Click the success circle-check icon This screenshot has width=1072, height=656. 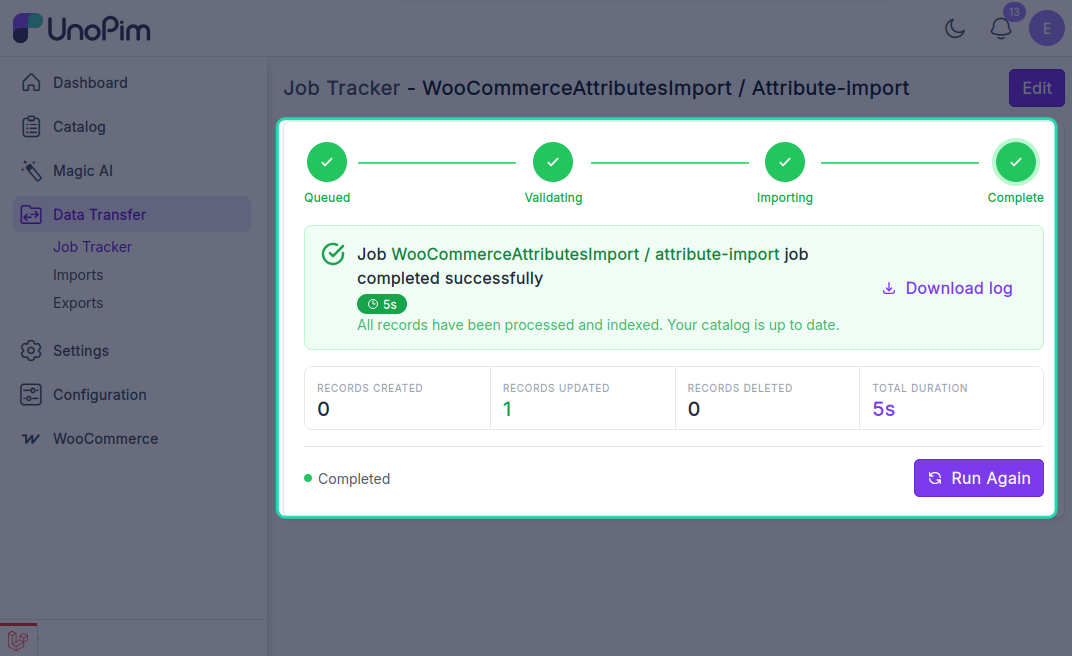pyautogui.click(x=333, y=254)
